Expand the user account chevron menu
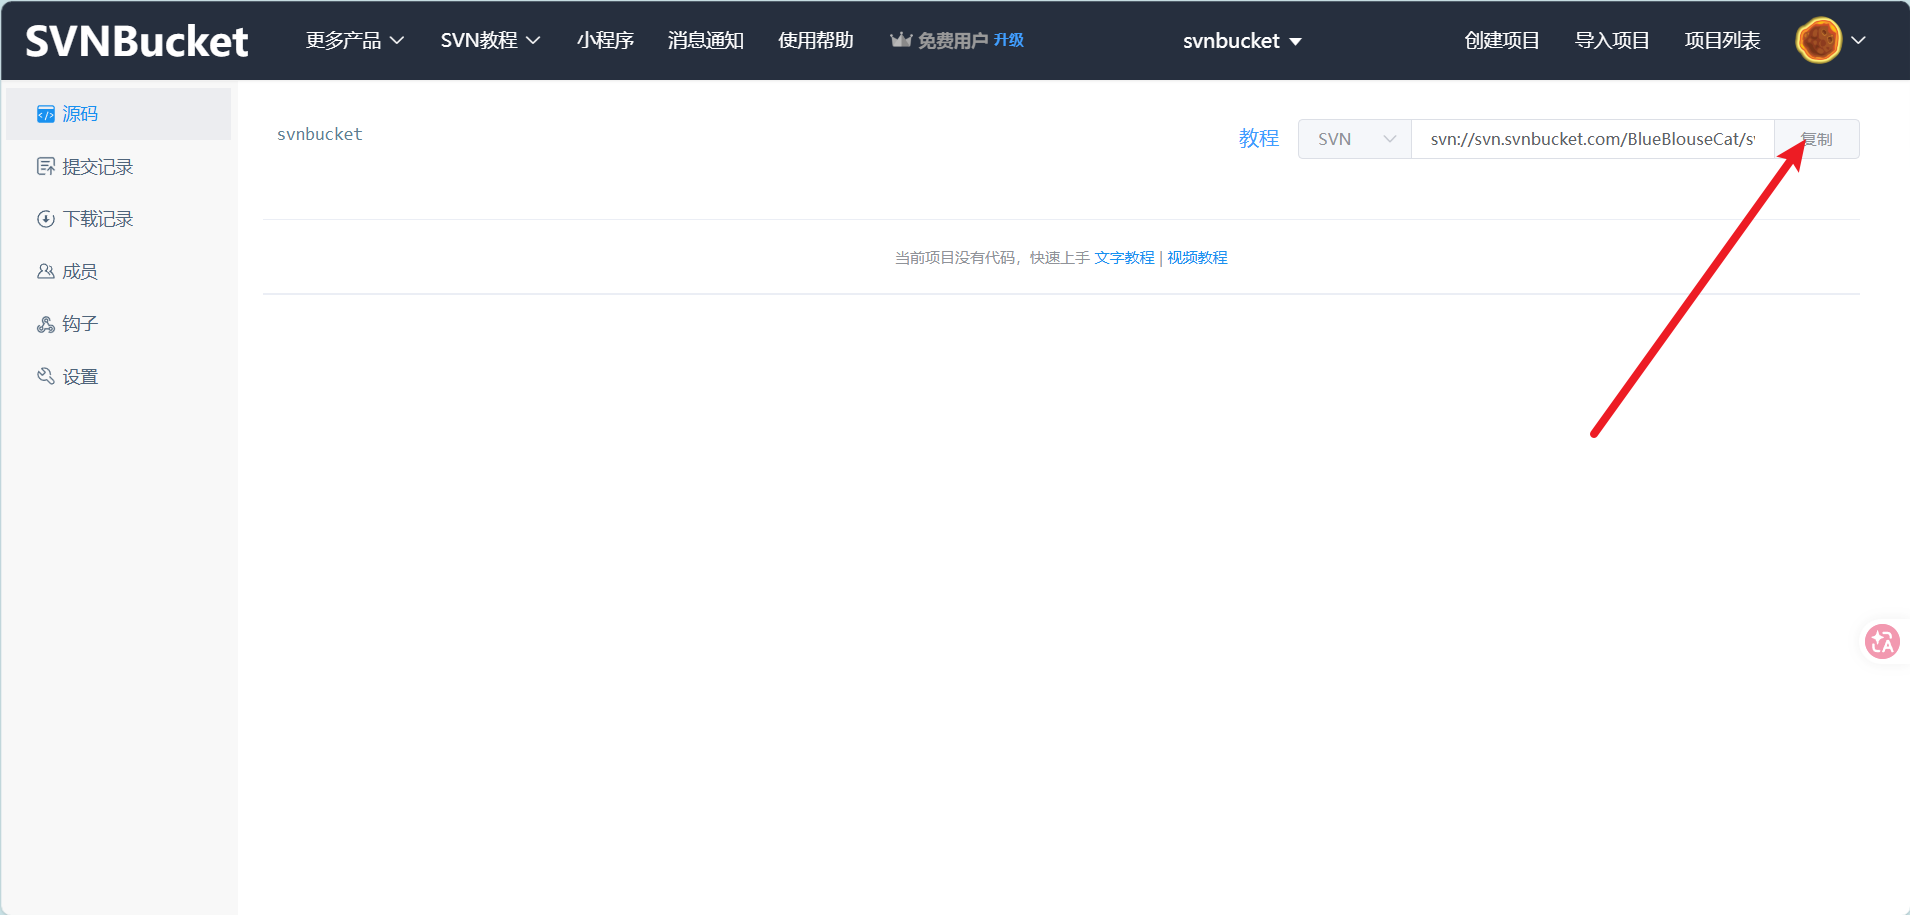This screenshot has width=1910, height=915. 1859,41
